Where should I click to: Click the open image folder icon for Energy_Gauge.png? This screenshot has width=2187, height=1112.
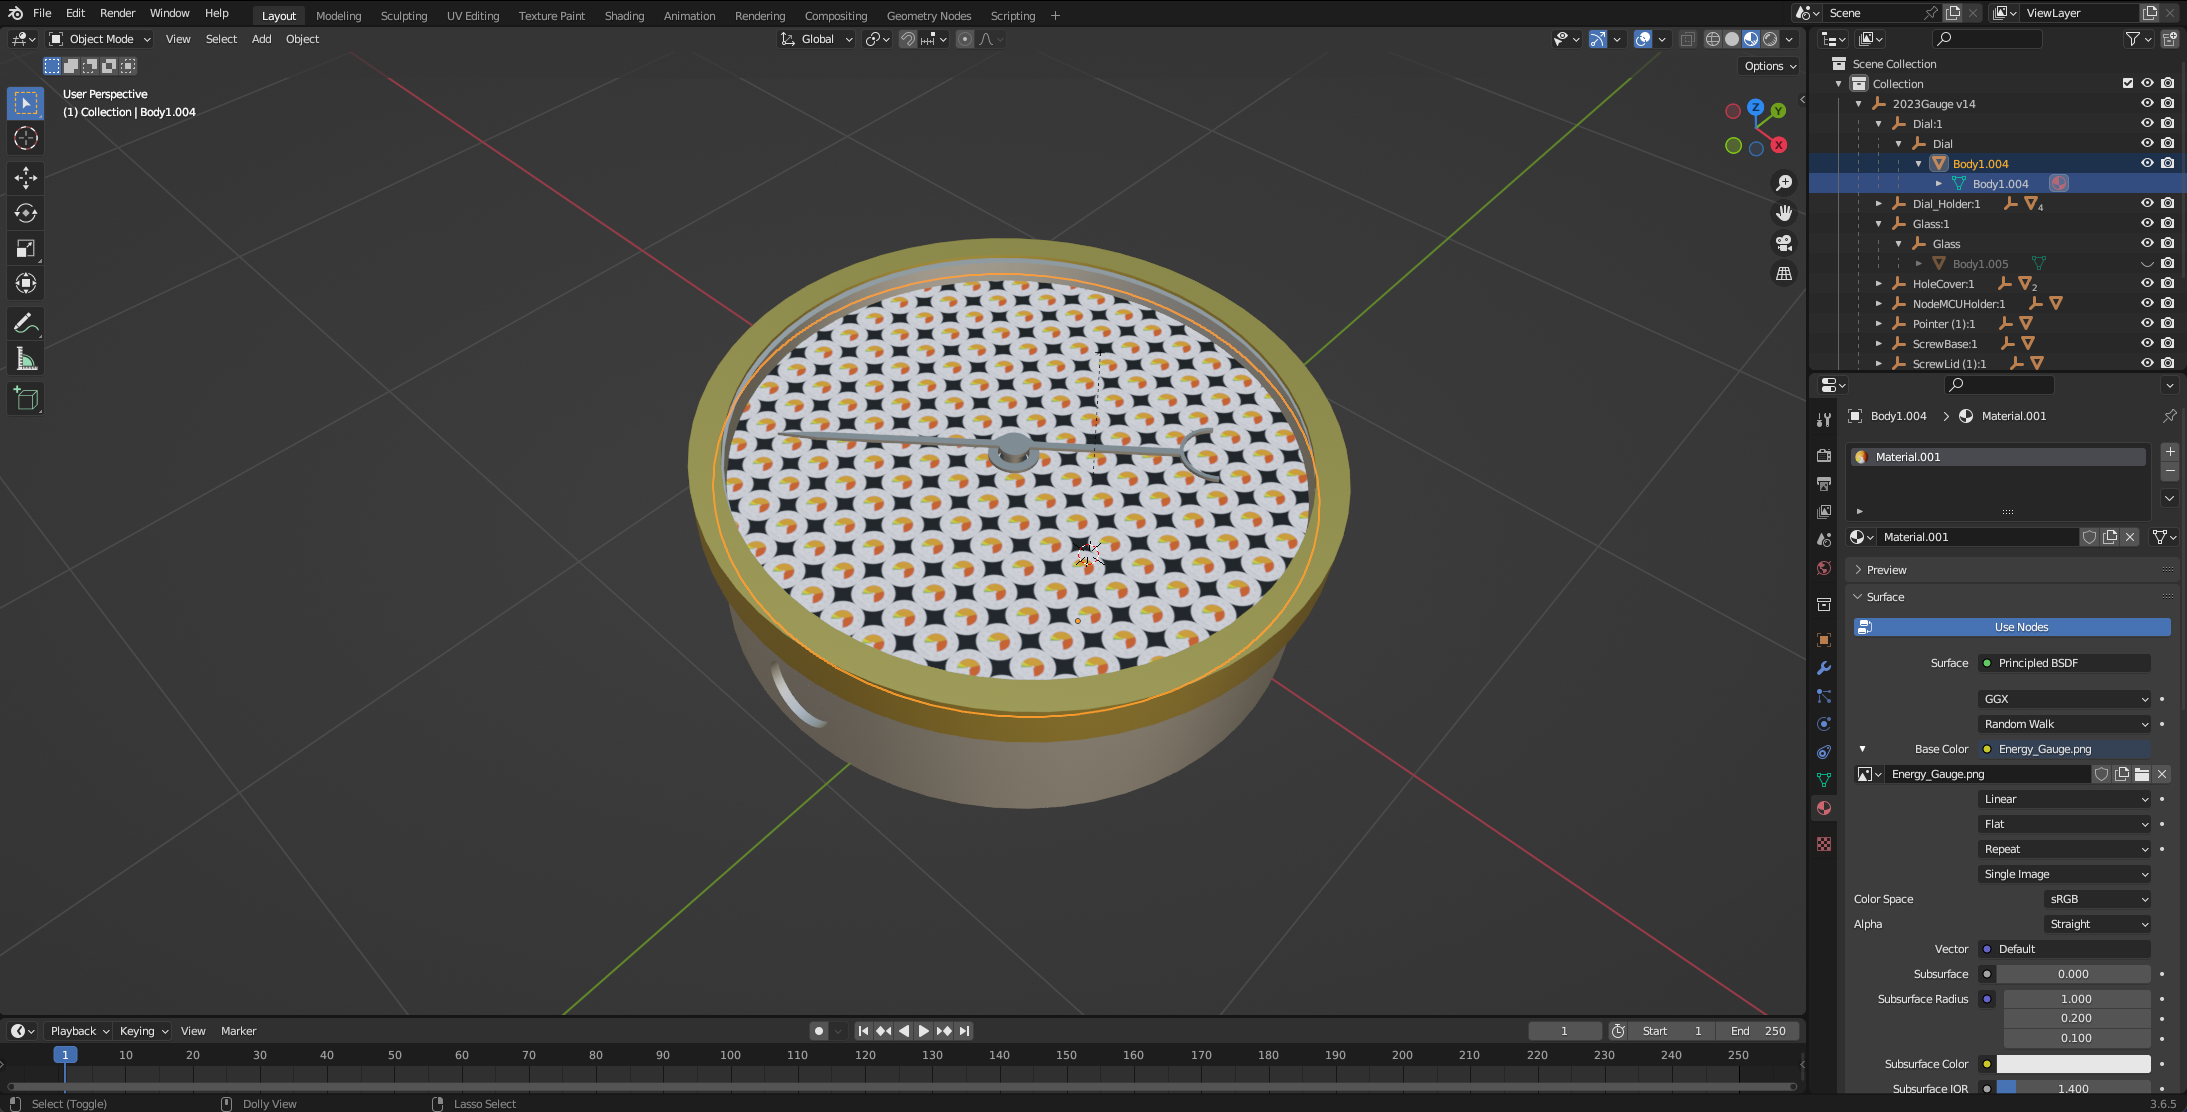[x=2141, y=774]
